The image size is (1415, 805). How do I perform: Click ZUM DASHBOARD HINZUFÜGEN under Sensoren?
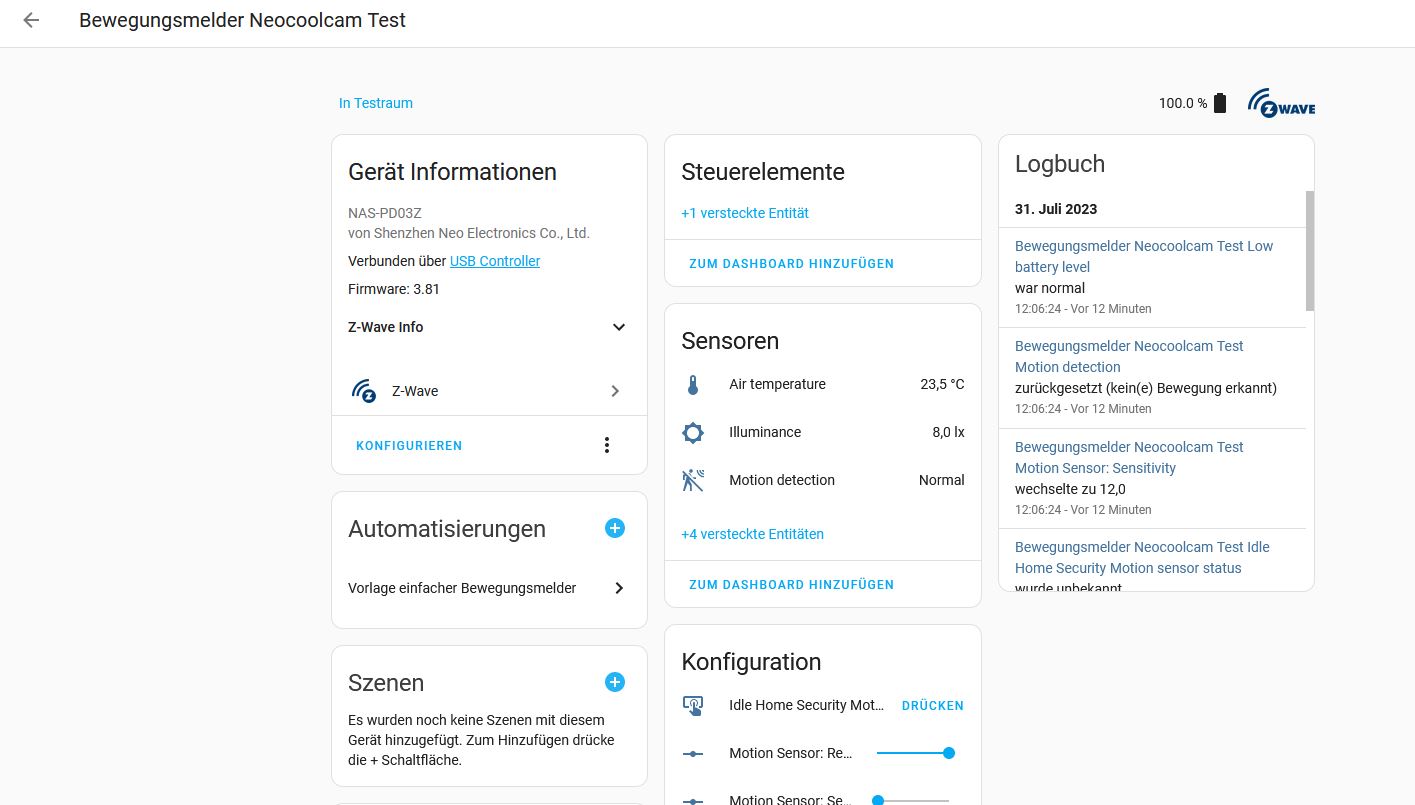[791, 585]
